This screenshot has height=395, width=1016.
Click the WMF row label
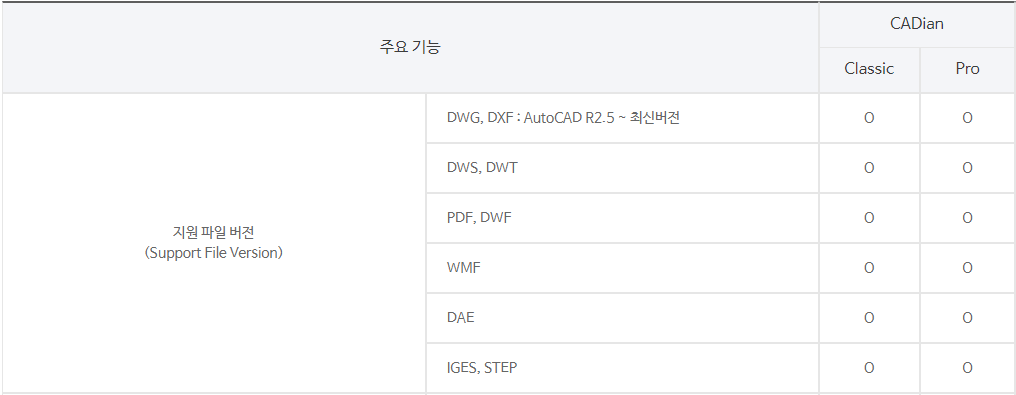(x=464, y=267)
